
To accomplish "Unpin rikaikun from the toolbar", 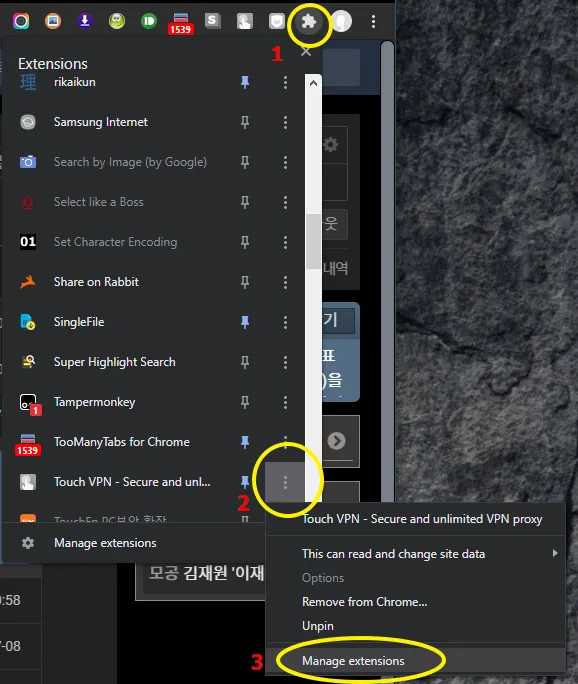I will coord(245,82).
